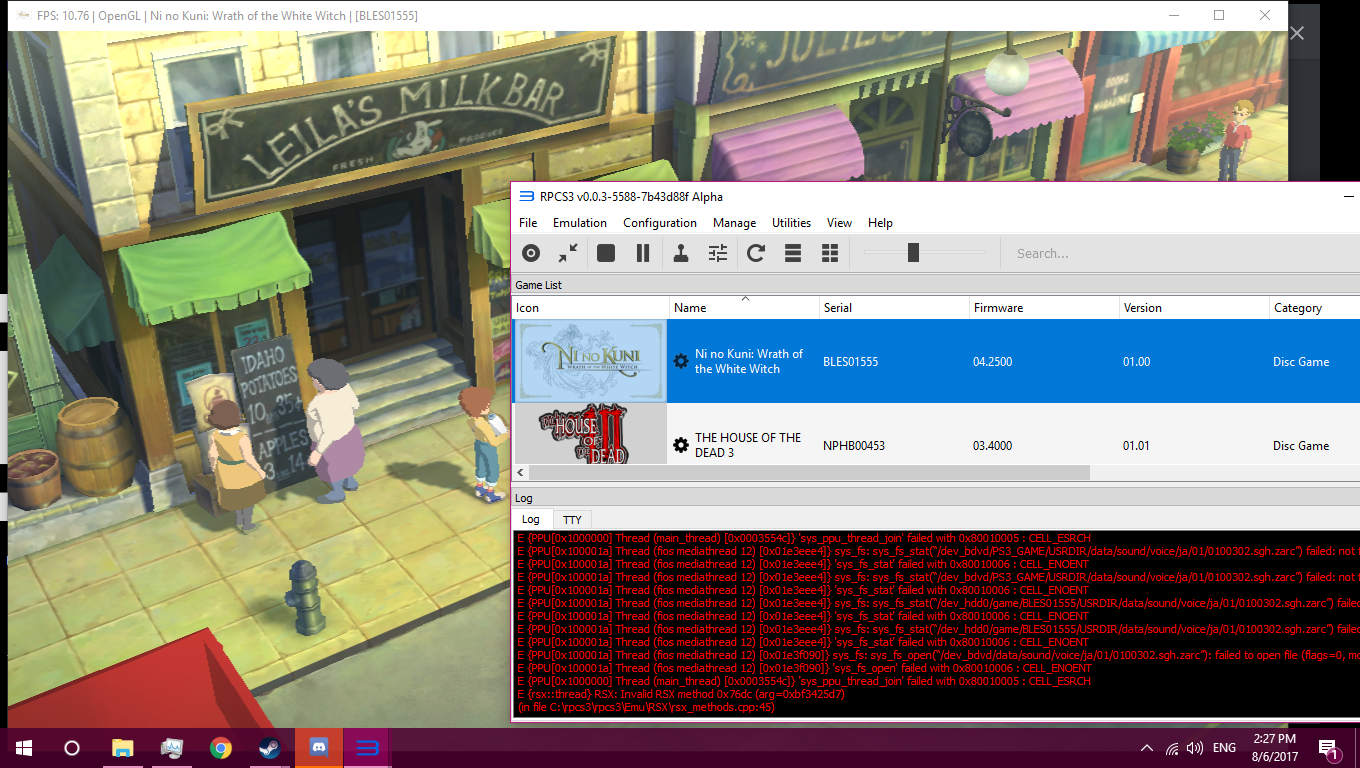Sort game list by Name column

[x=745, y=308]
